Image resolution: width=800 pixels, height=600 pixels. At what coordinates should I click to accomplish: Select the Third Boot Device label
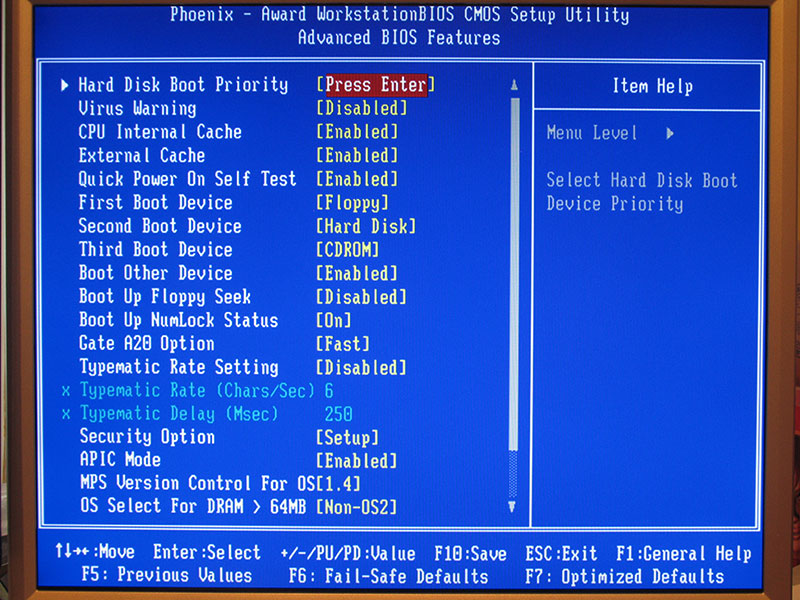coord(156,249)
